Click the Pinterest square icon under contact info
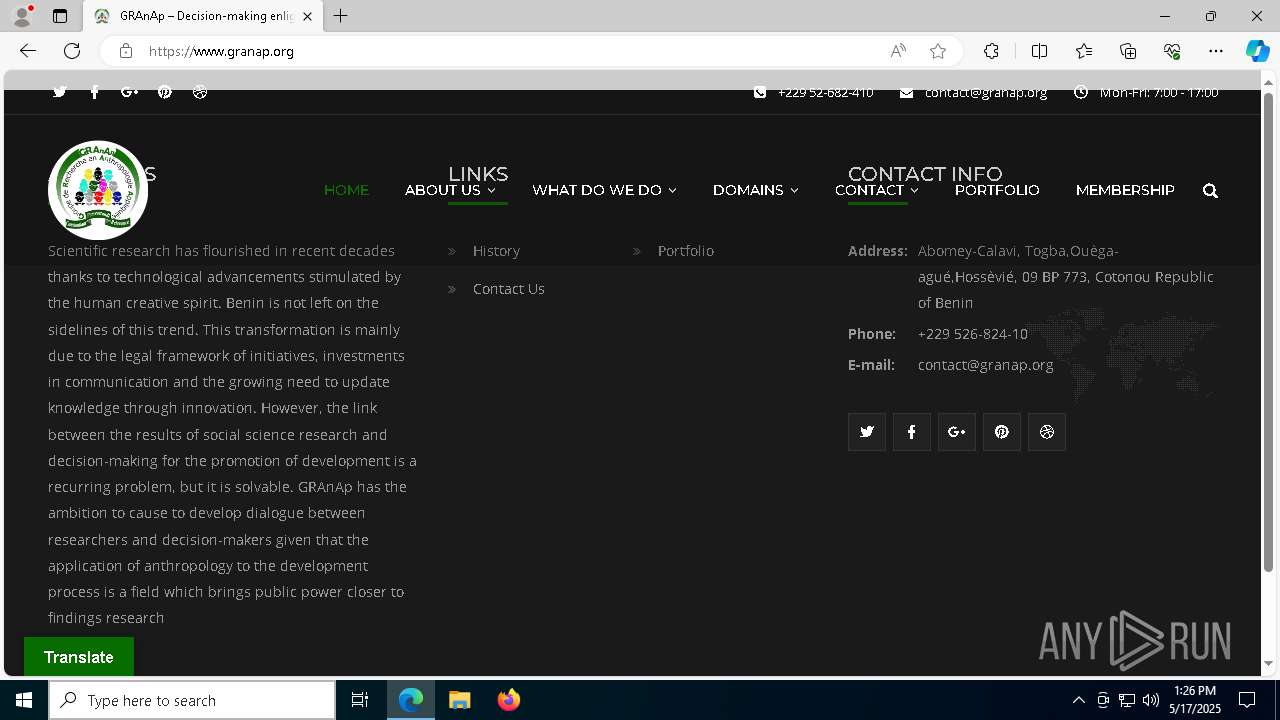1280x720 pixels. pos(1002,432)
